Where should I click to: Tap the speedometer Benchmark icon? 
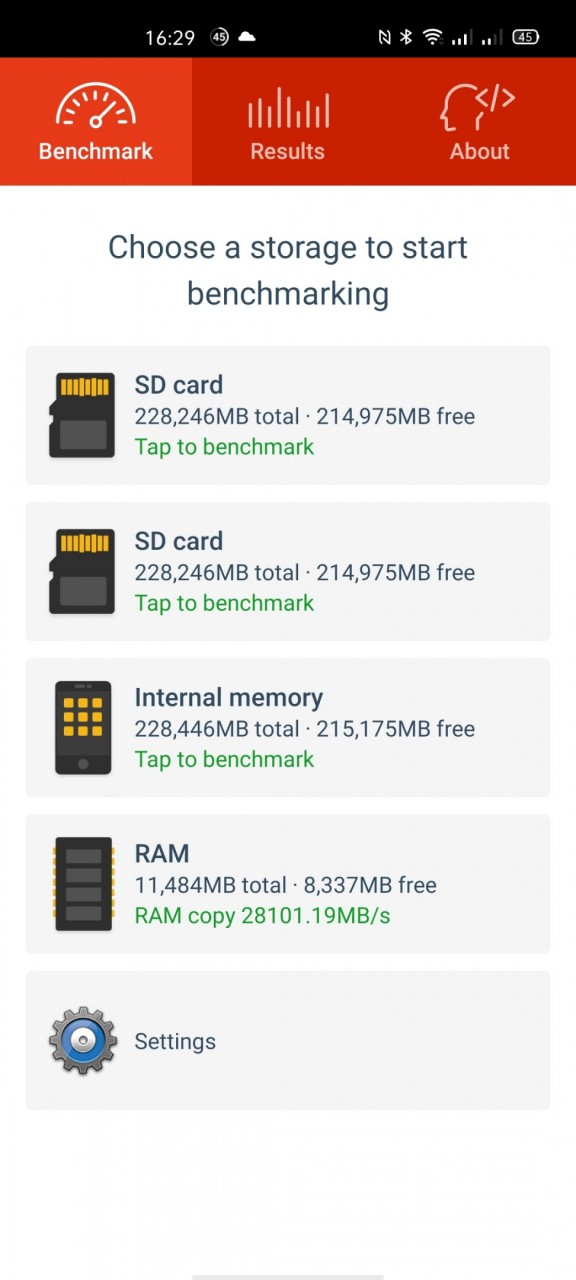96,105
